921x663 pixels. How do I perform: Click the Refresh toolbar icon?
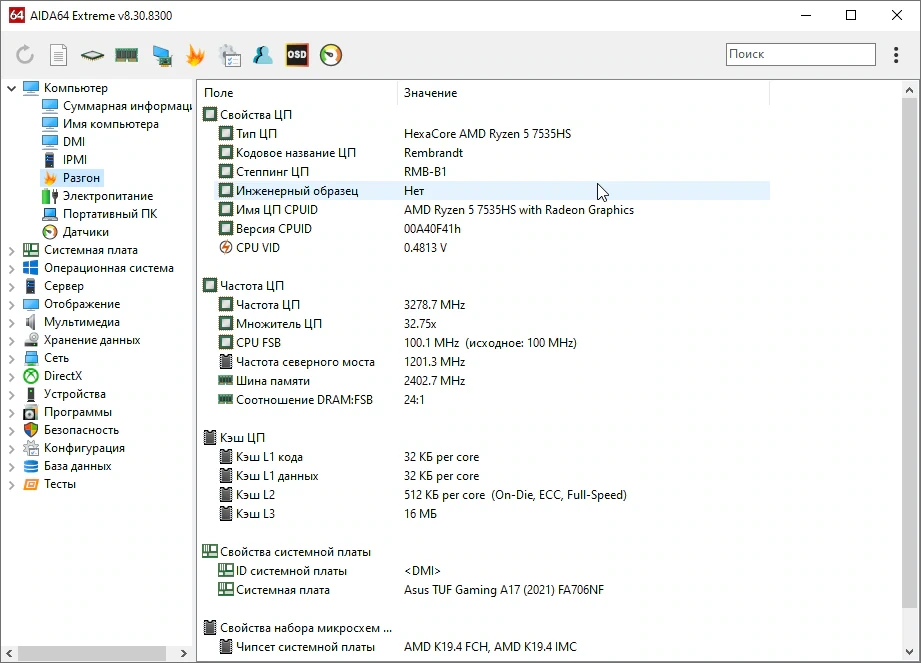click(x=25, y=55)
